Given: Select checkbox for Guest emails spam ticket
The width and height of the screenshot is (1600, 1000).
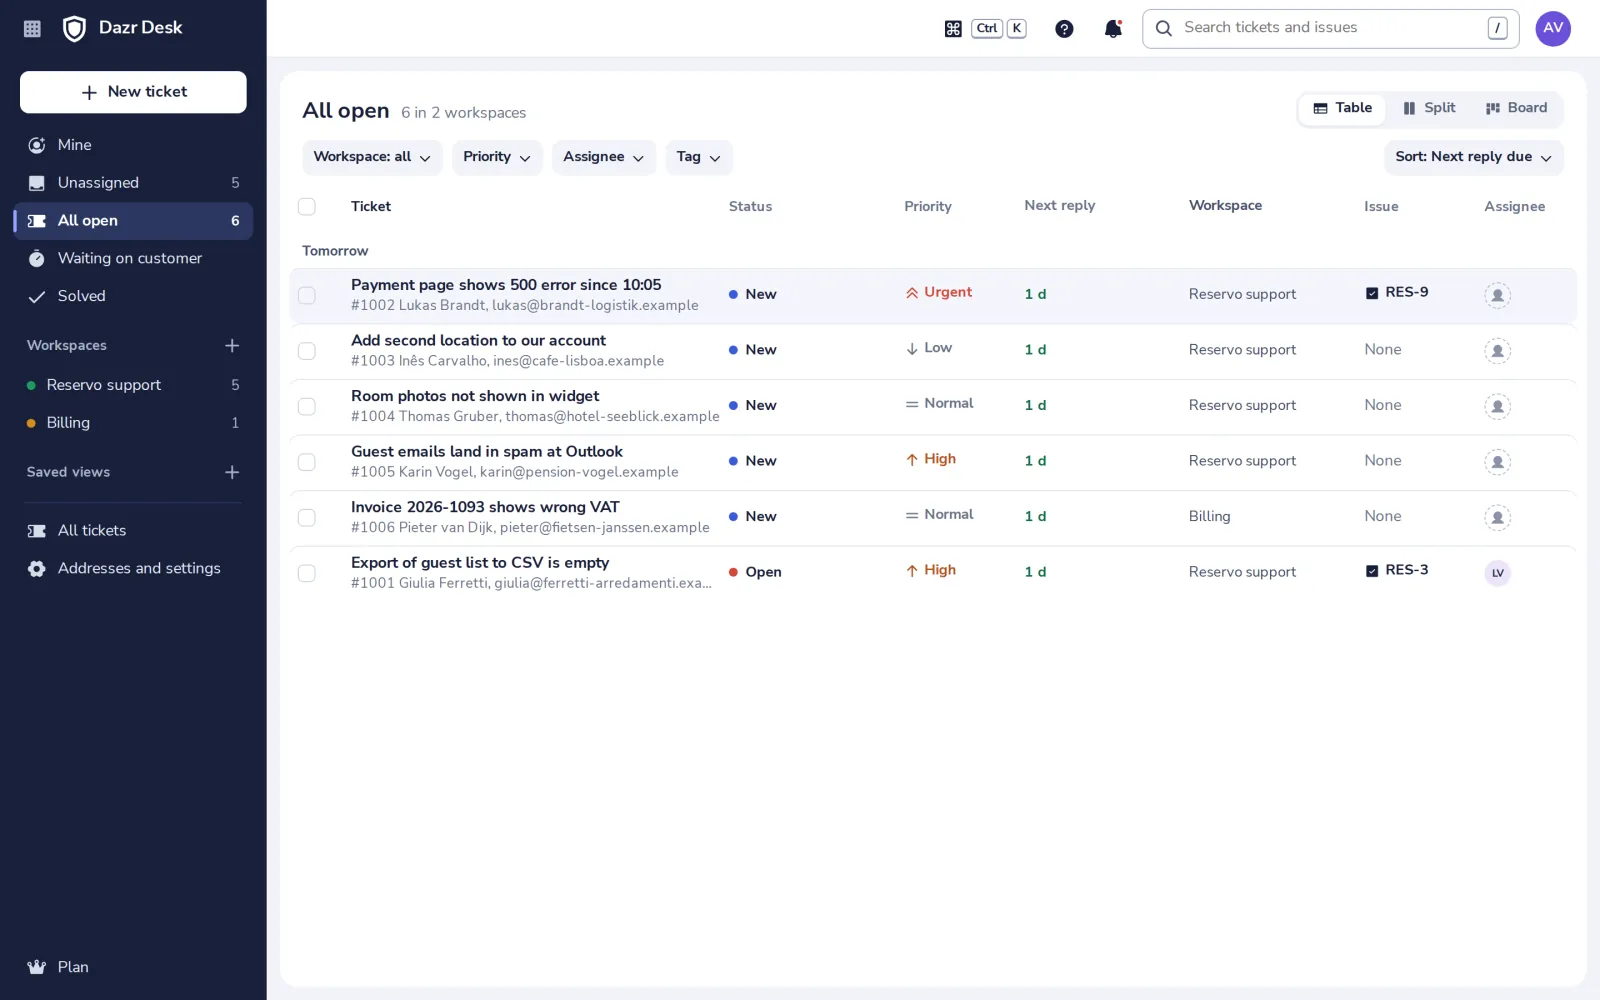Looking at the screenshot, I should [x=307, y=462].
